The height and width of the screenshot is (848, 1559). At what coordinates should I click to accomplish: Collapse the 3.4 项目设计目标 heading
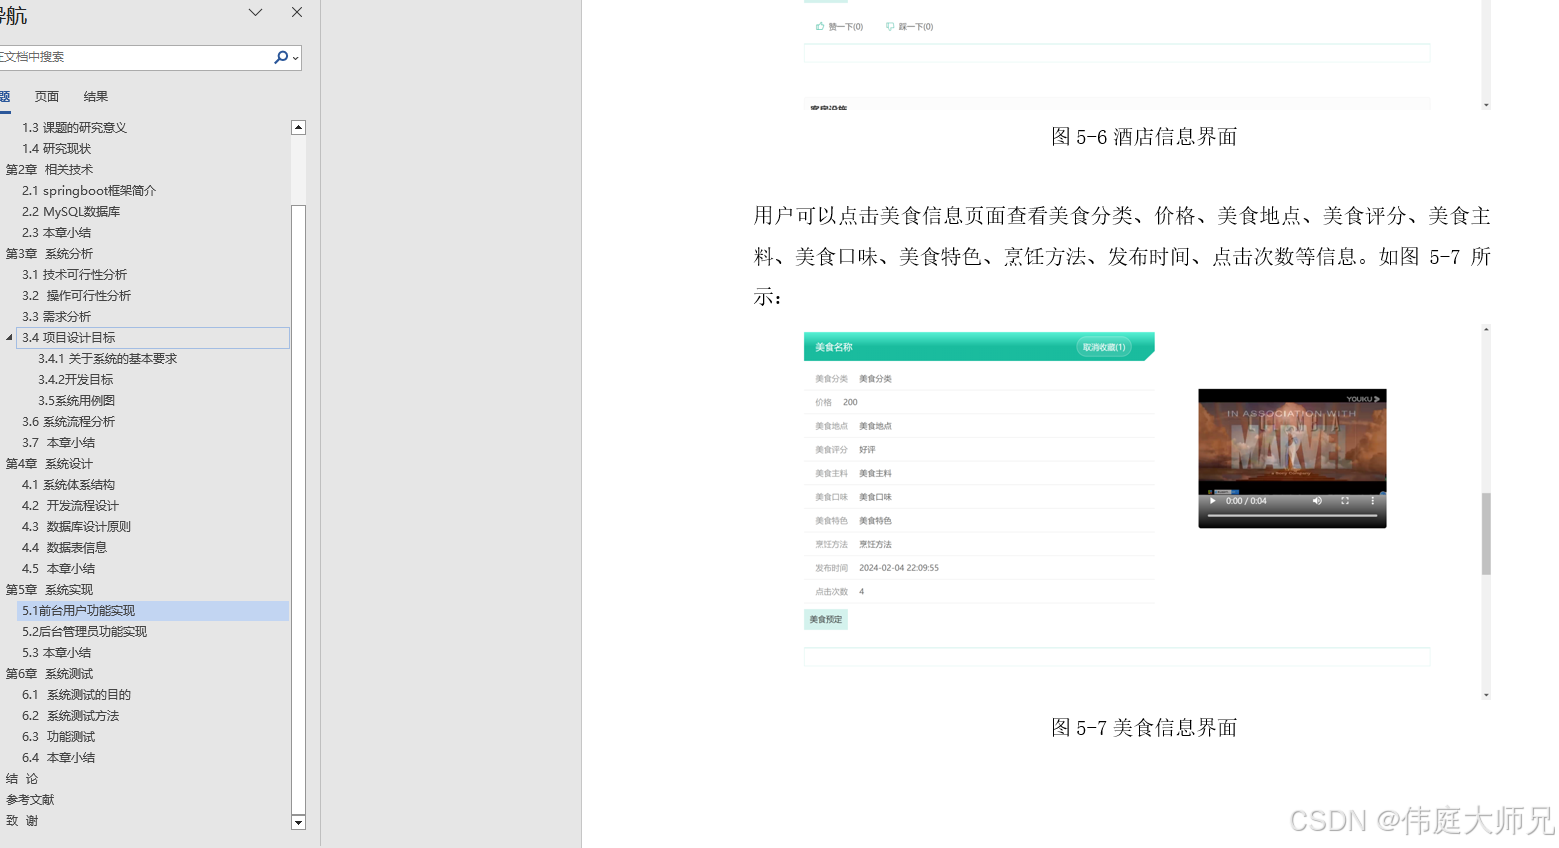coord(9,337)
